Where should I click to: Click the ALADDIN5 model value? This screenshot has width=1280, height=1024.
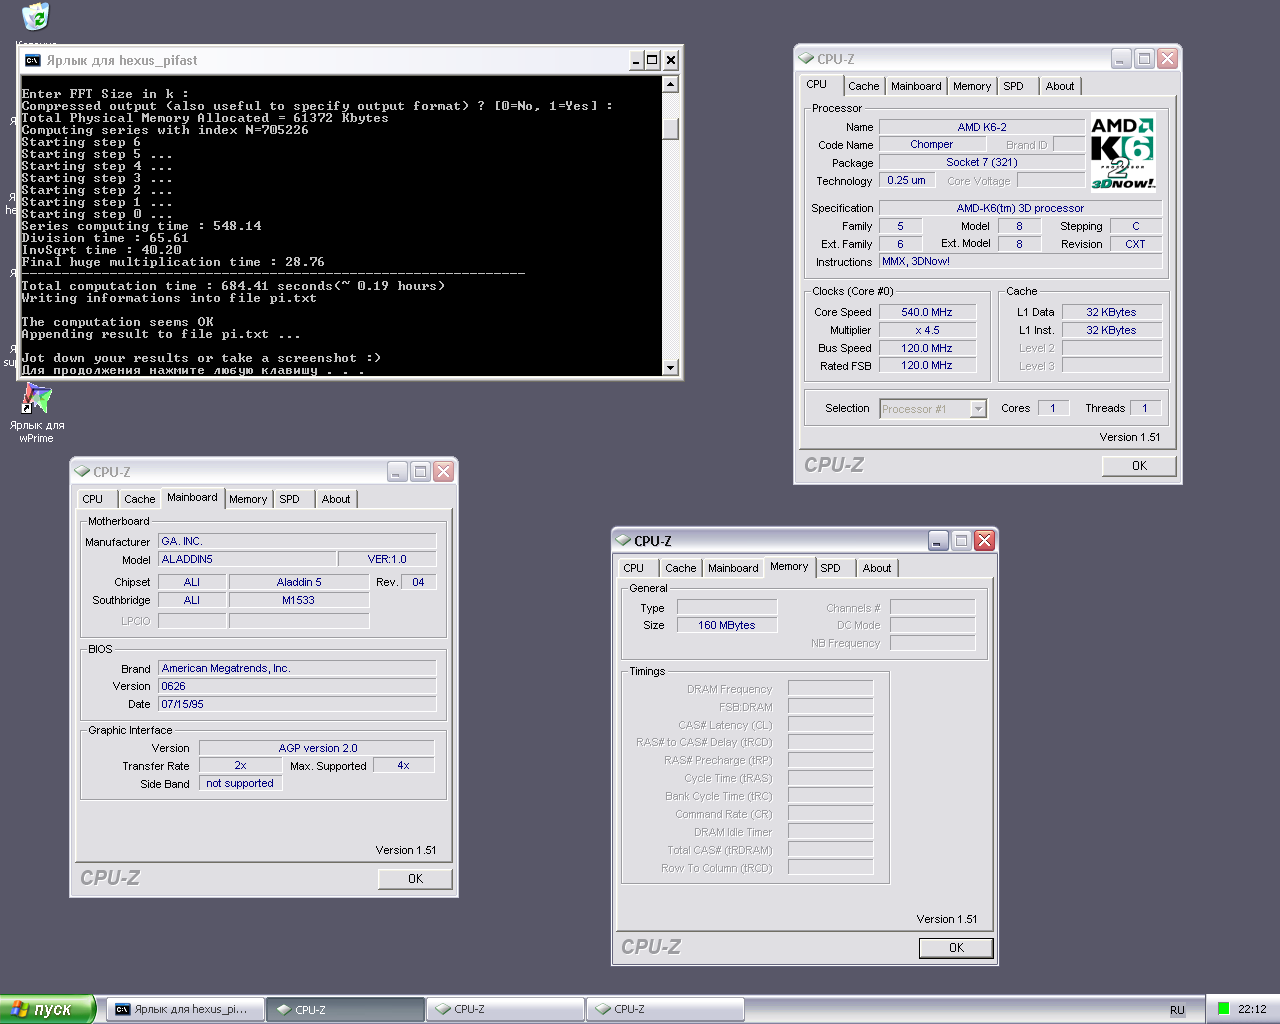coord(248,559)
